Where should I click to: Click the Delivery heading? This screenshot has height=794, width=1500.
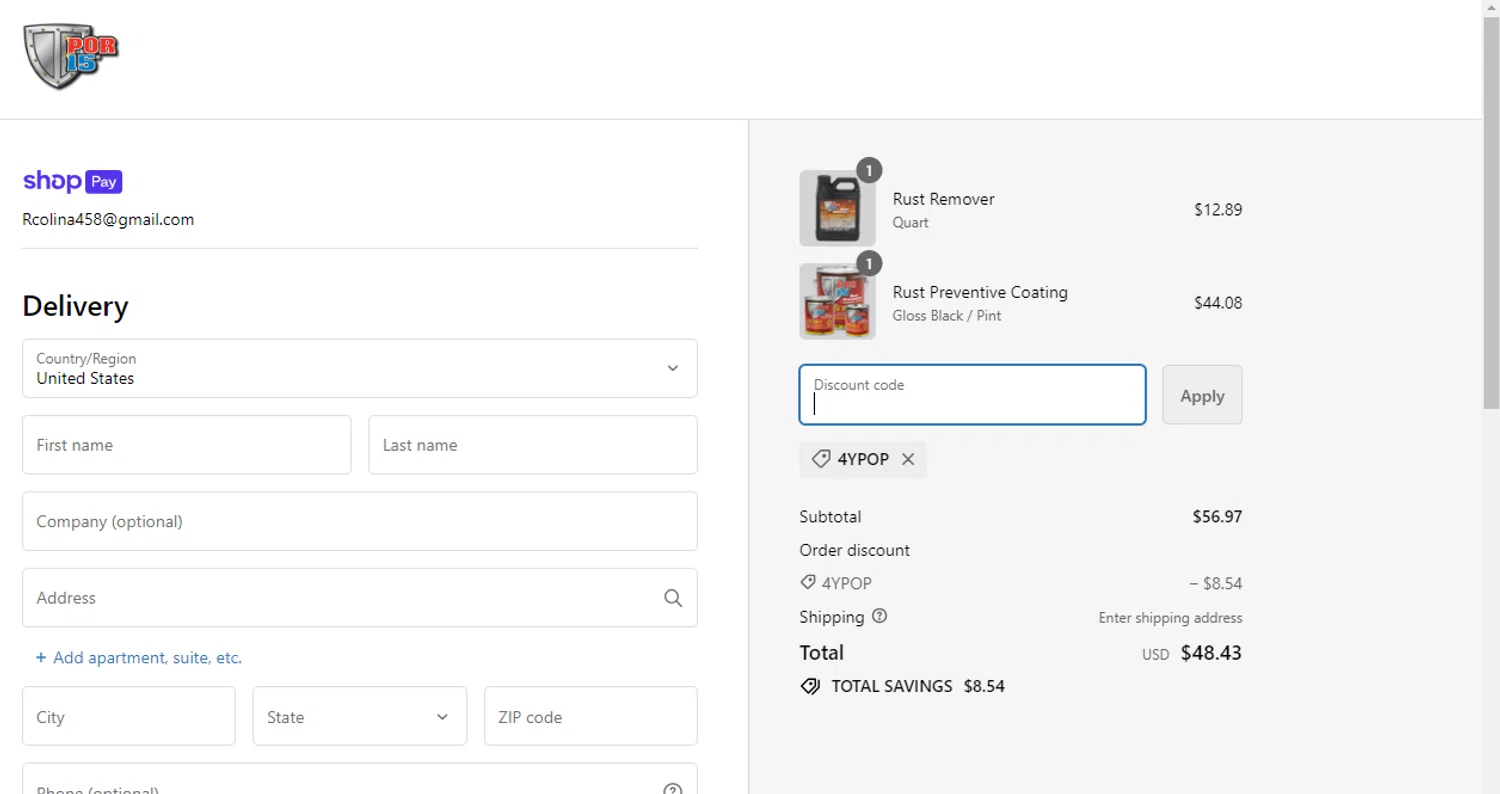[x=75, y=306]
